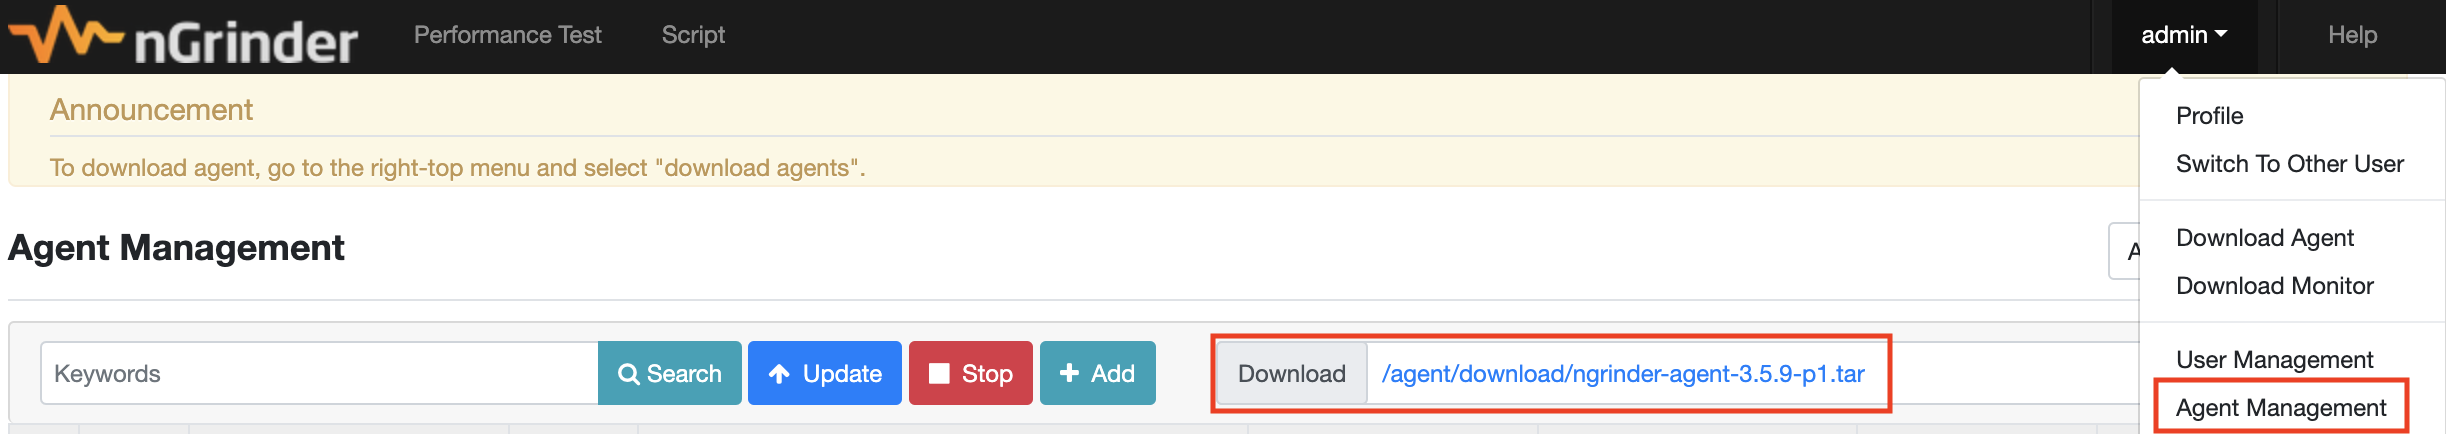Click the Download label button

[1292, 373]
